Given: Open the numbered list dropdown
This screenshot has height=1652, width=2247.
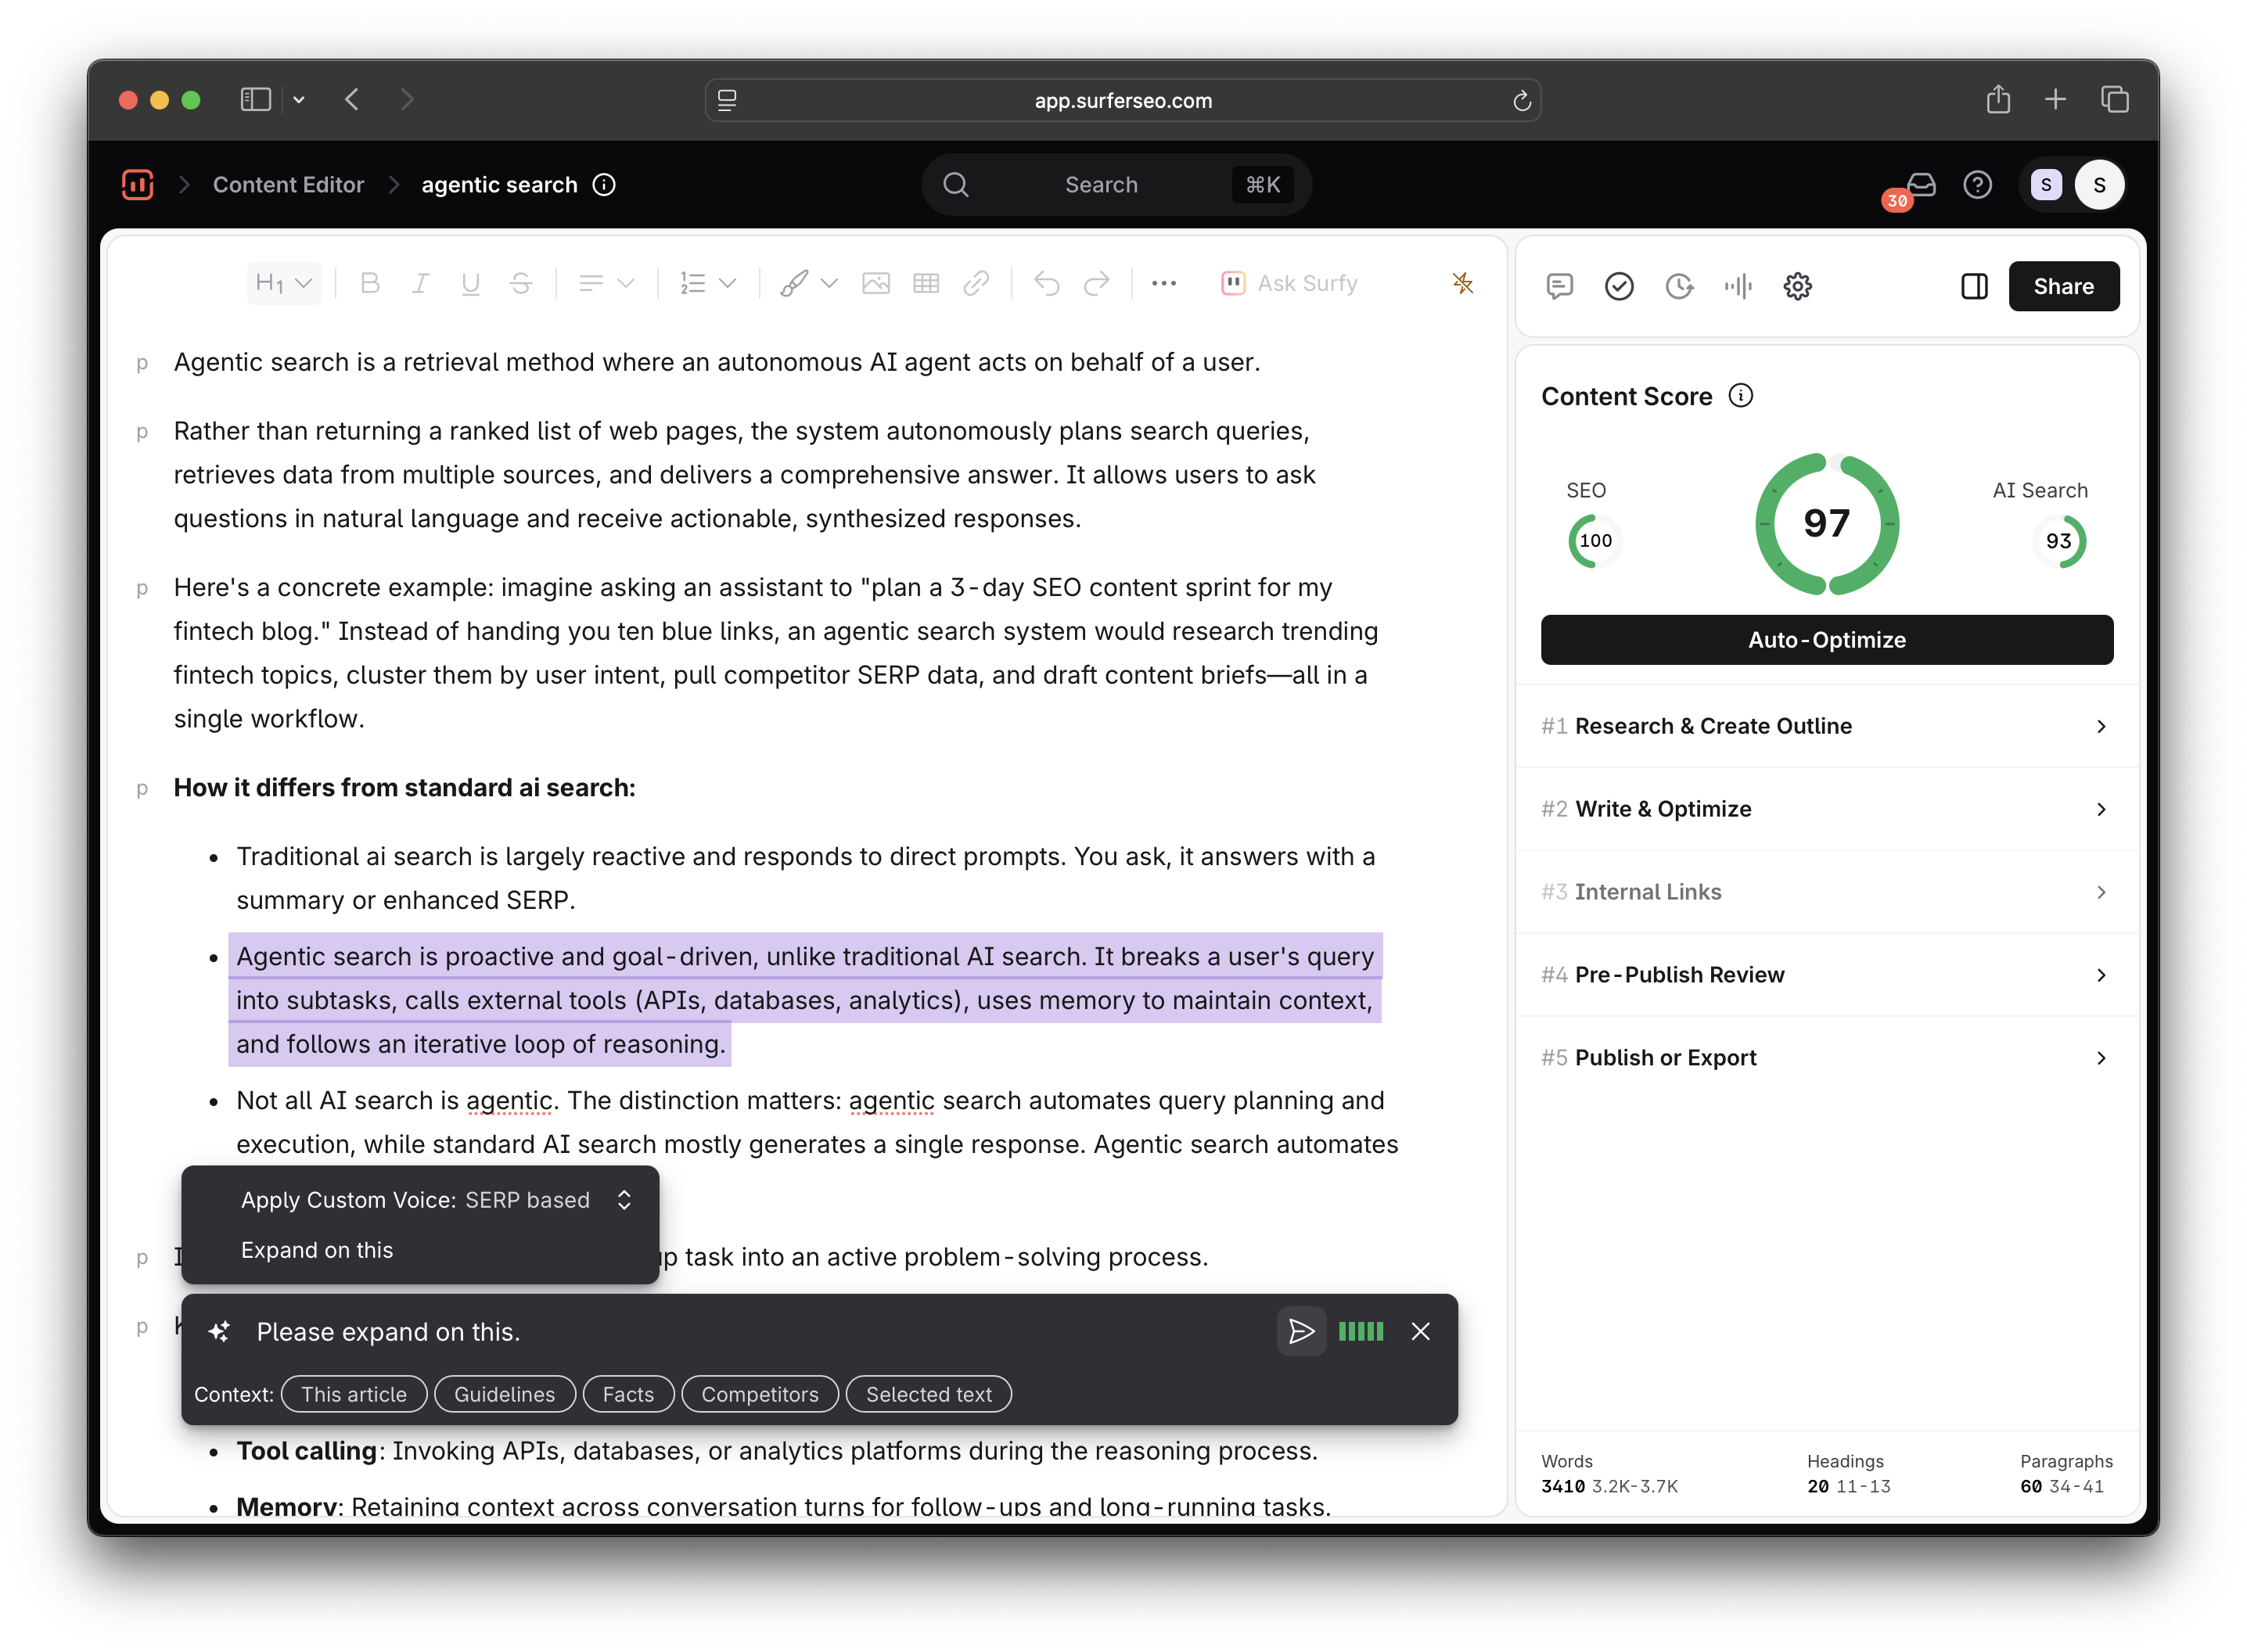Looking at the screenshot, I should (x=708, y=283).
